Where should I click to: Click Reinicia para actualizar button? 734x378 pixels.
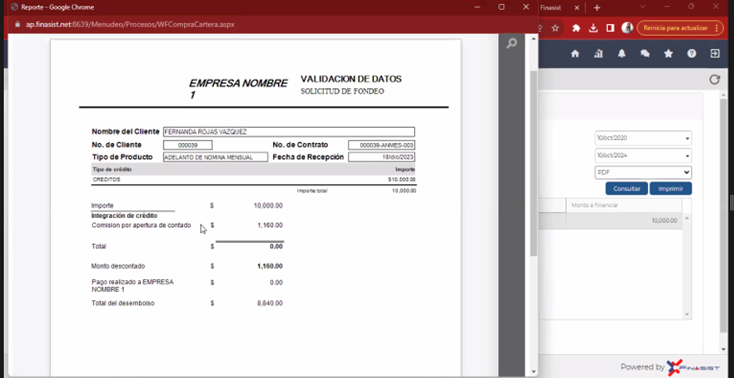[680, 28]
